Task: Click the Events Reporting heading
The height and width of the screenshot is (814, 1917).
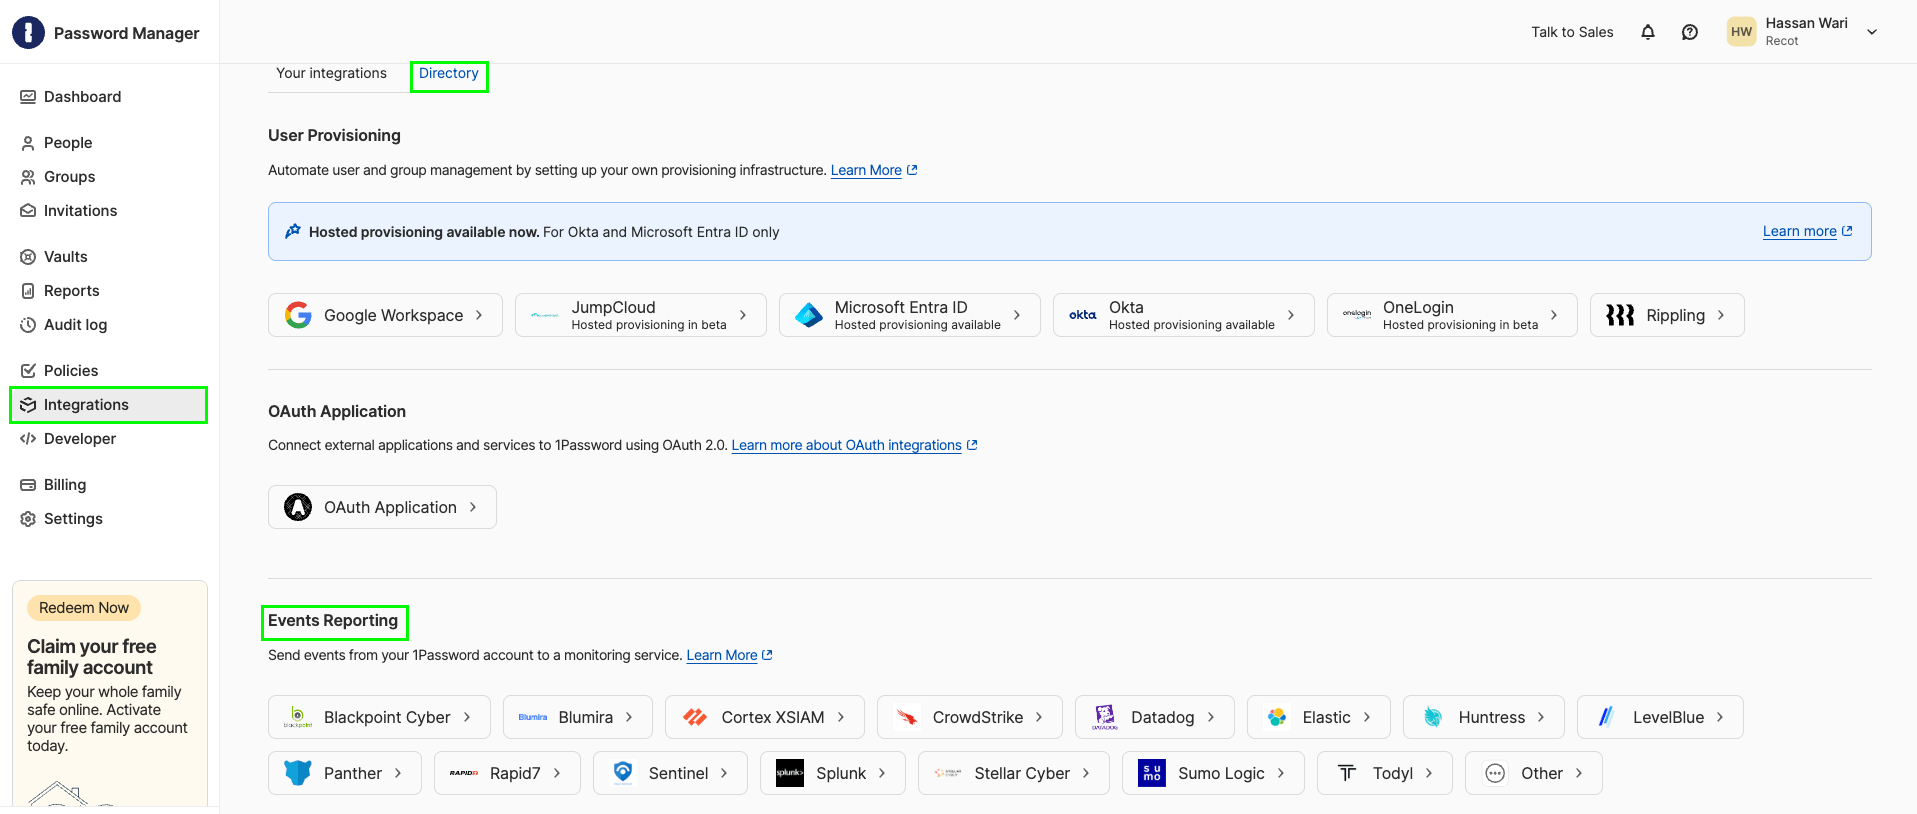Action: (x=333, y=620)
